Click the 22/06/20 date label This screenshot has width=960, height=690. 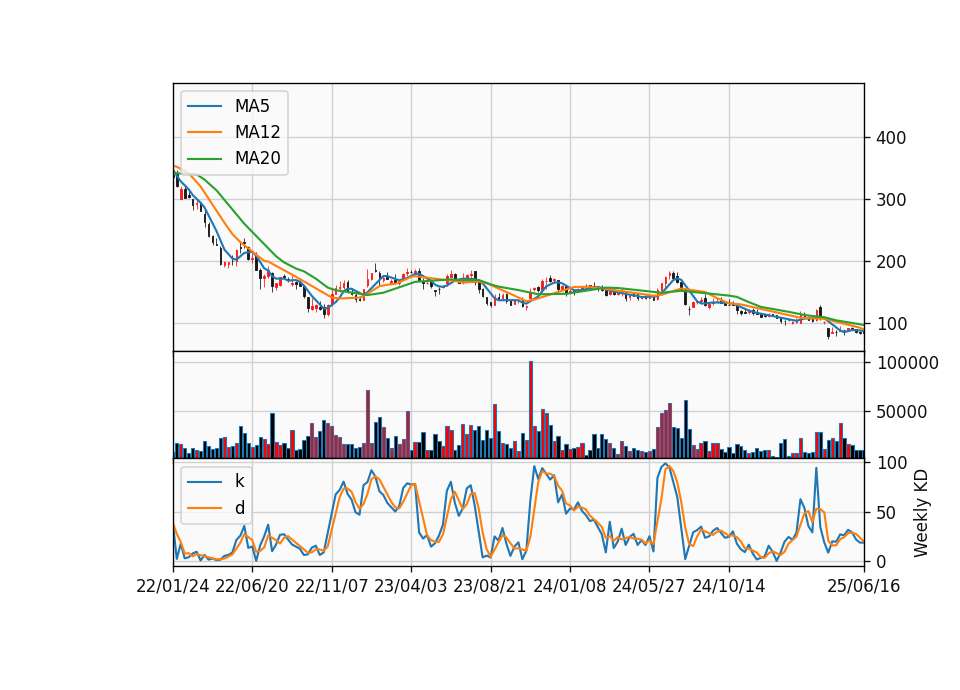pos(252,586)
